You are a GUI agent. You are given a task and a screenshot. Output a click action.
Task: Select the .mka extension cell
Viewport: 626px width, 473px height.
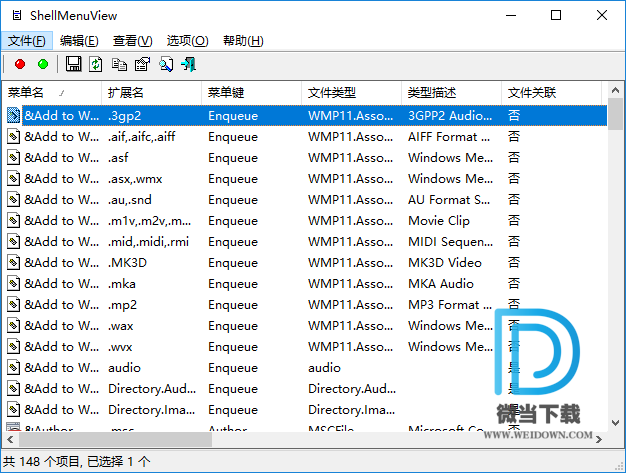122,284
